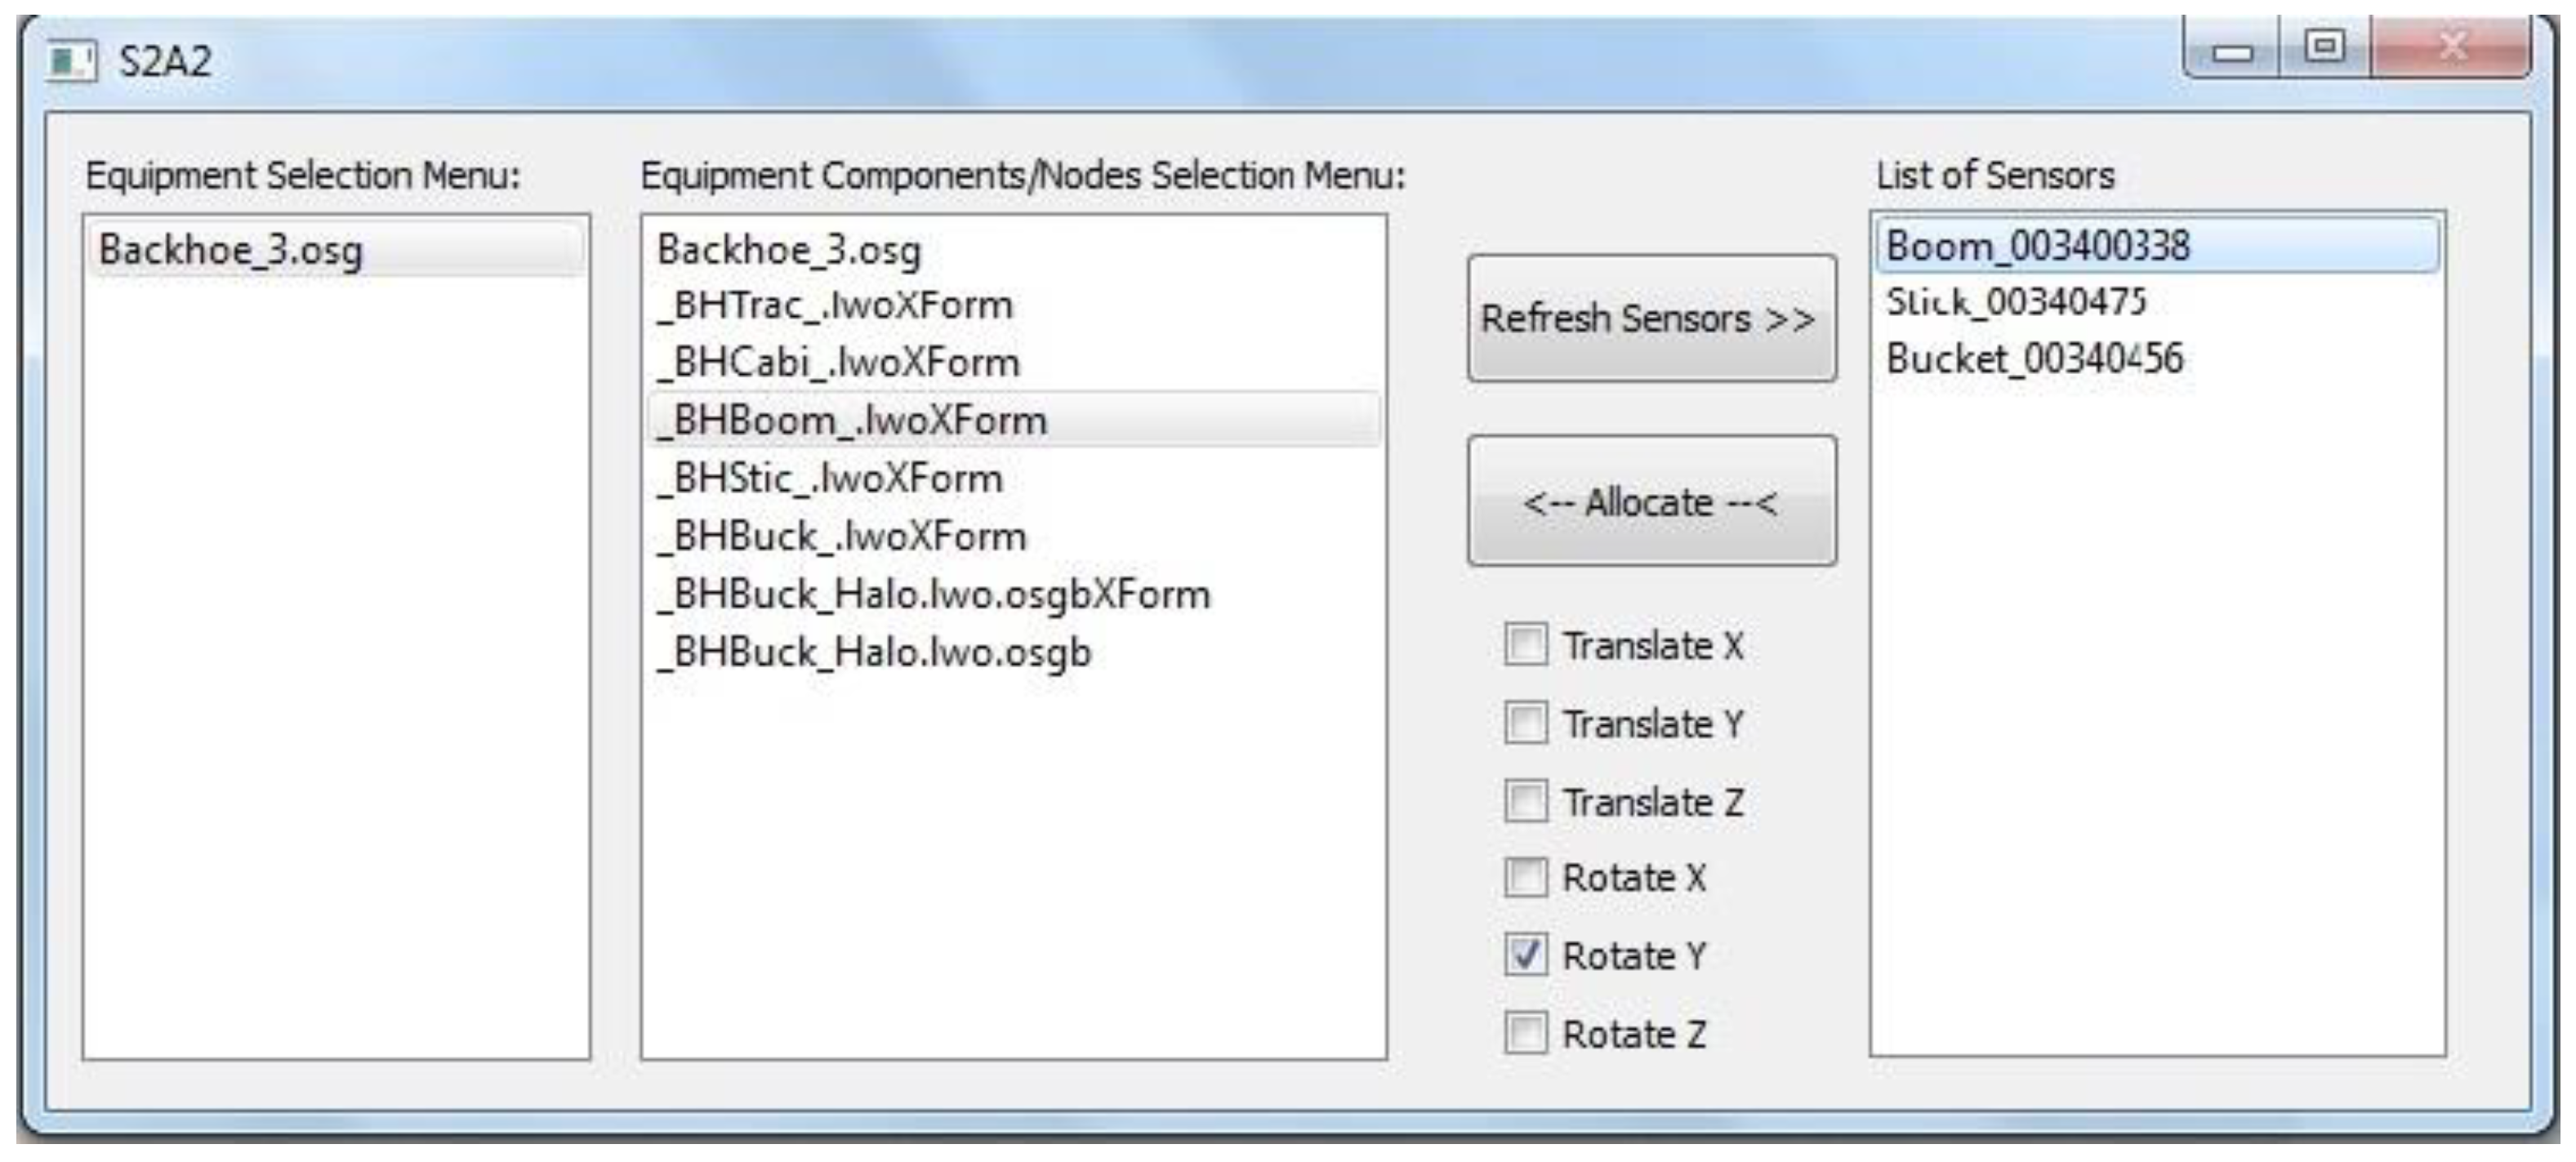Maximize the S2A2 window

[x=2325, y=47]
